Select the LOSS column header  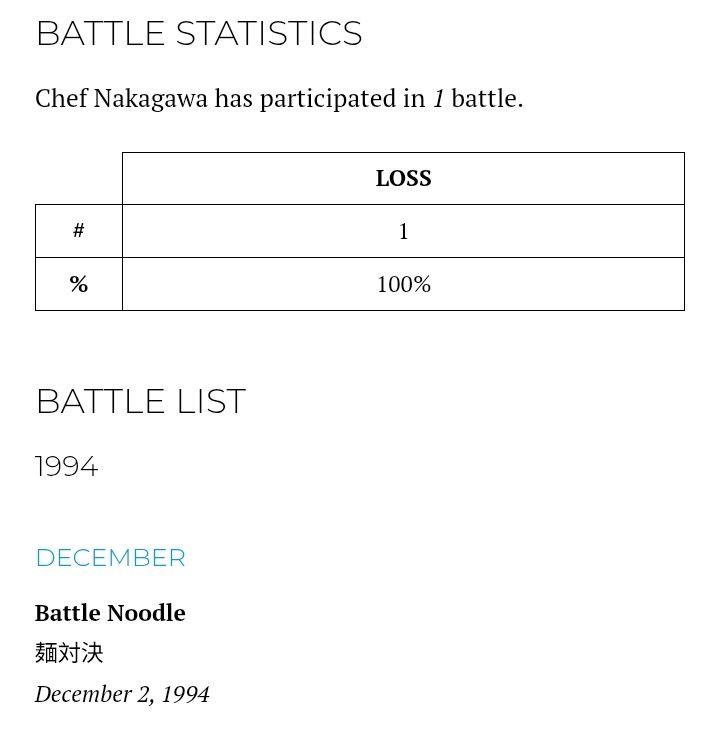(x=403, y=179)
